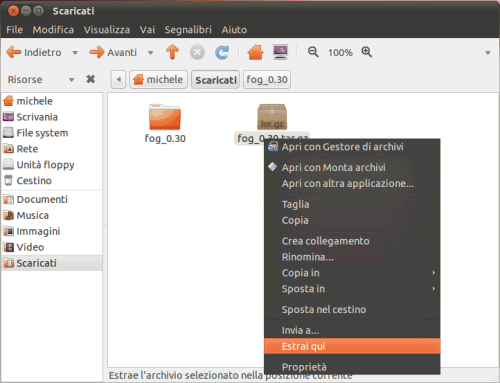
Task: Open the Indietro history dropdown arrow
Action: [75, 53]
